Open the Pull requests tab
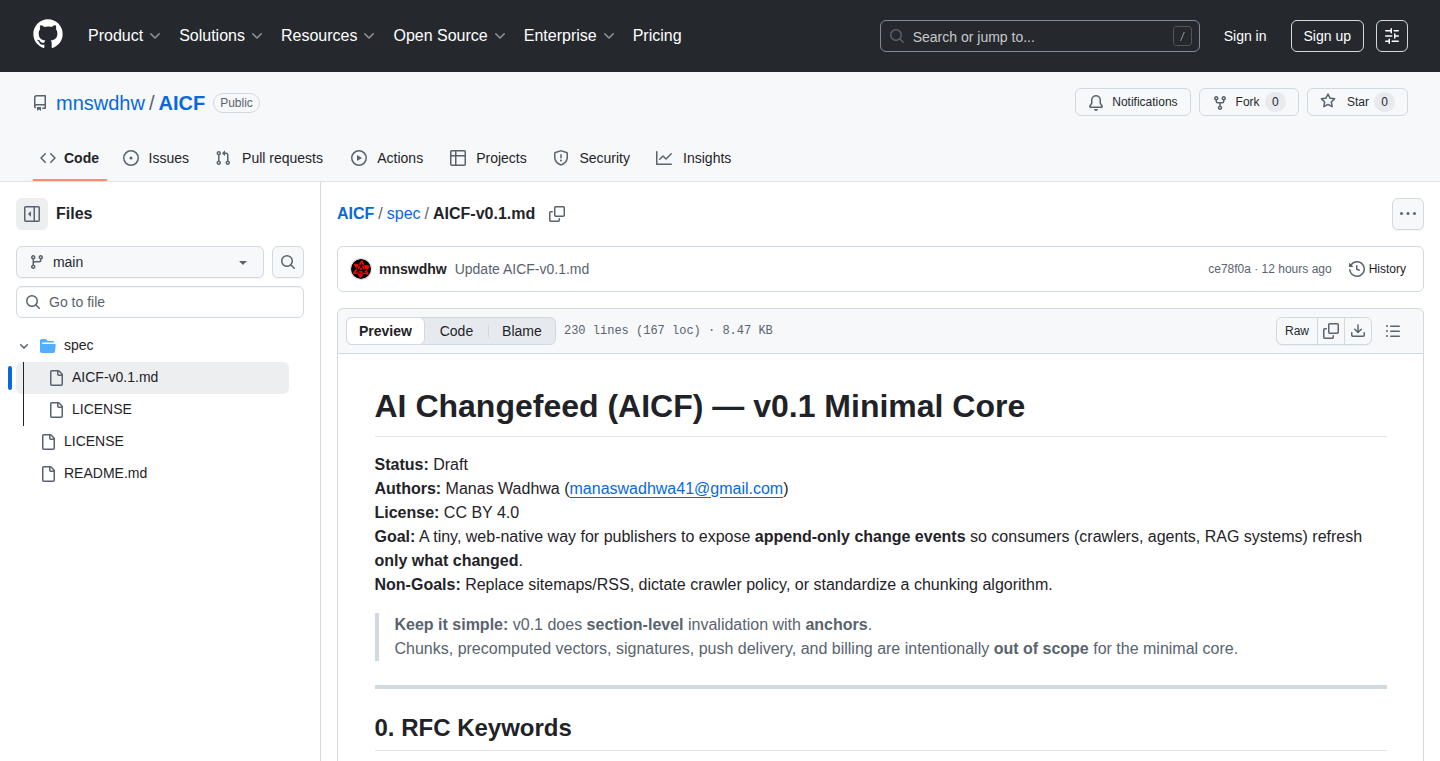Image resolution: width=1440 pixels, height=761 pixels. coord(269,158)
